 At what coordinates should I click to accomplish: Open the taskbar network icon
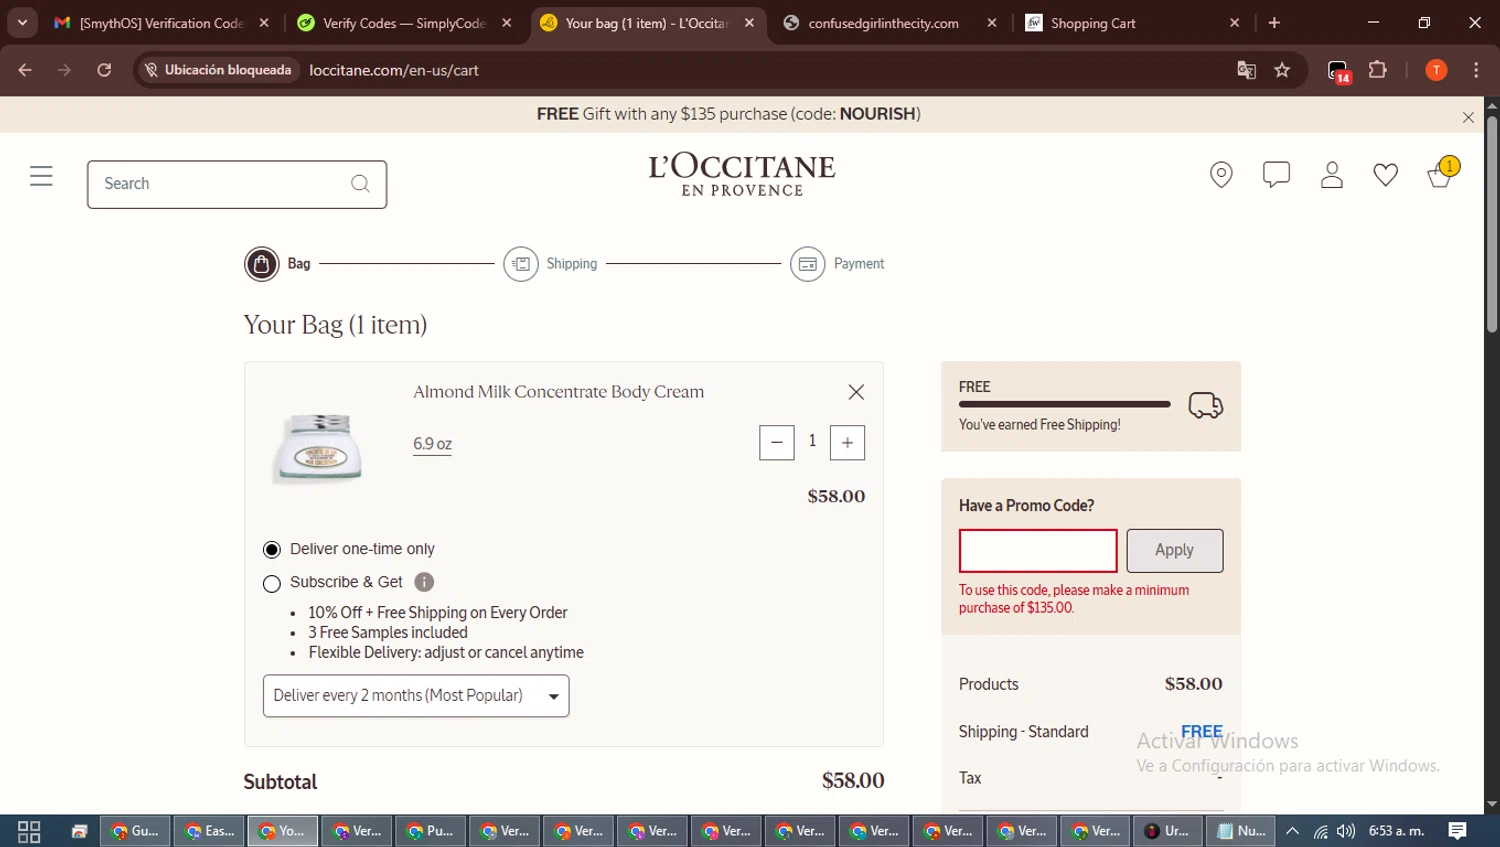click(1320, 831)
